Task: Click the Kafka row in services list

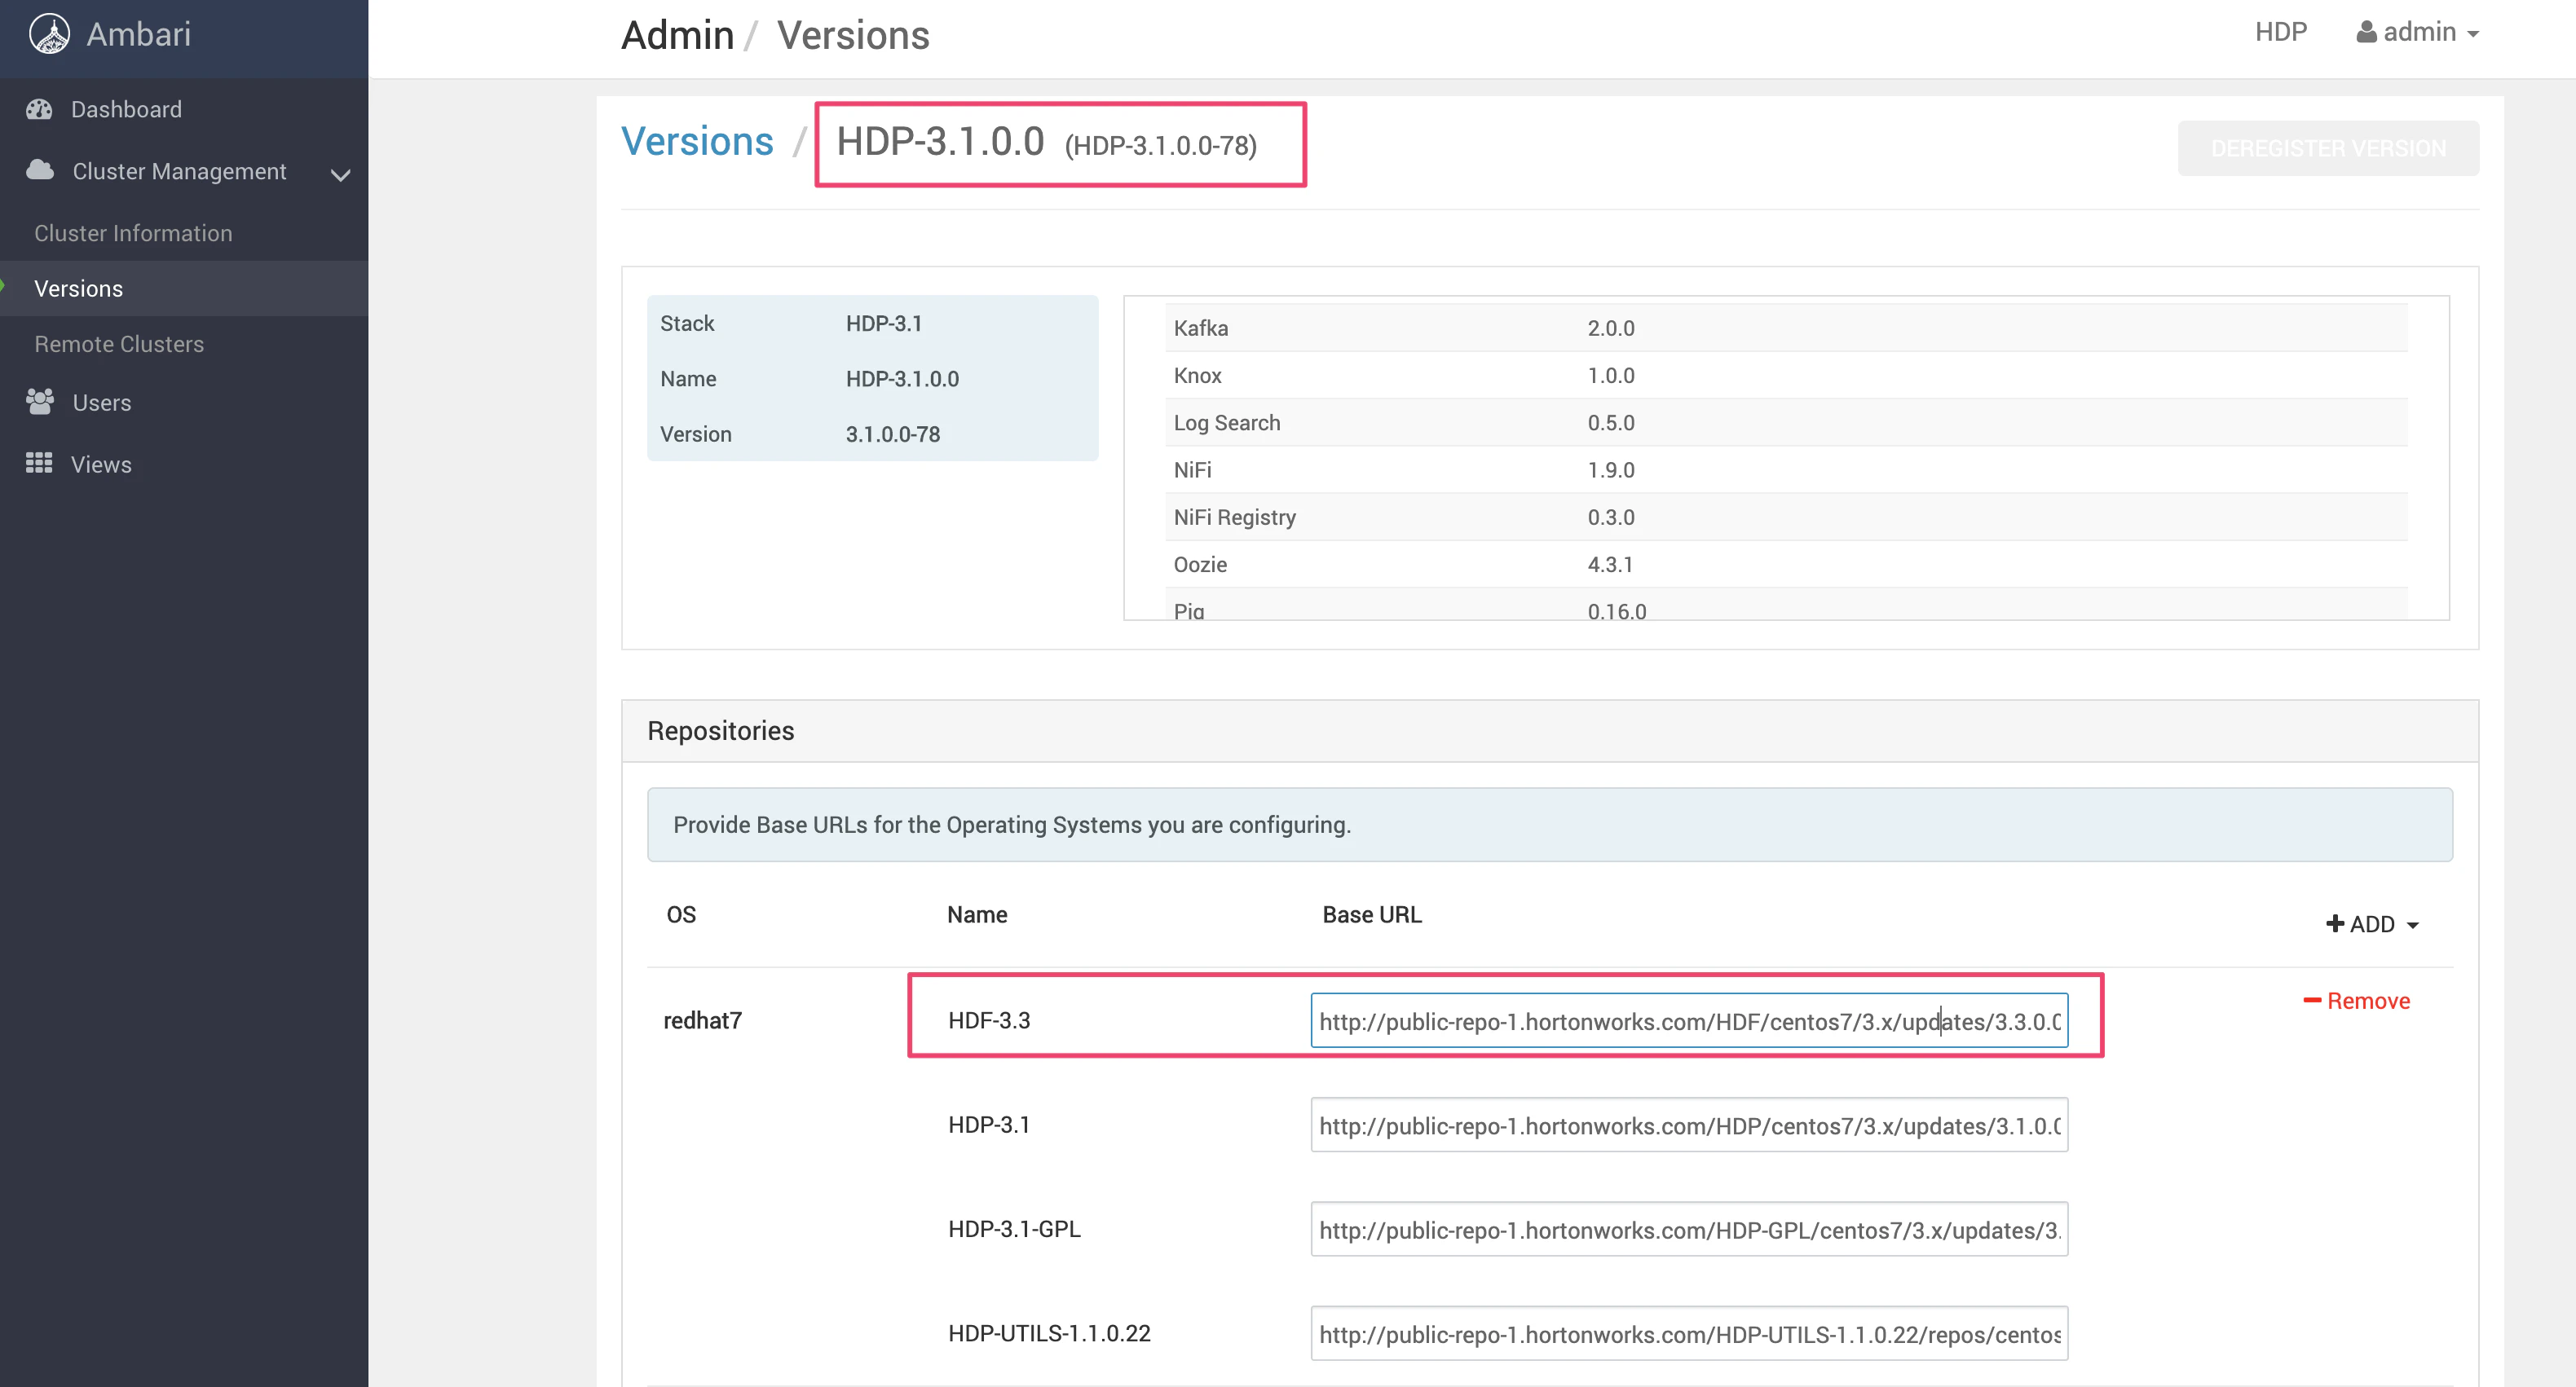Action: point(1786,328)
